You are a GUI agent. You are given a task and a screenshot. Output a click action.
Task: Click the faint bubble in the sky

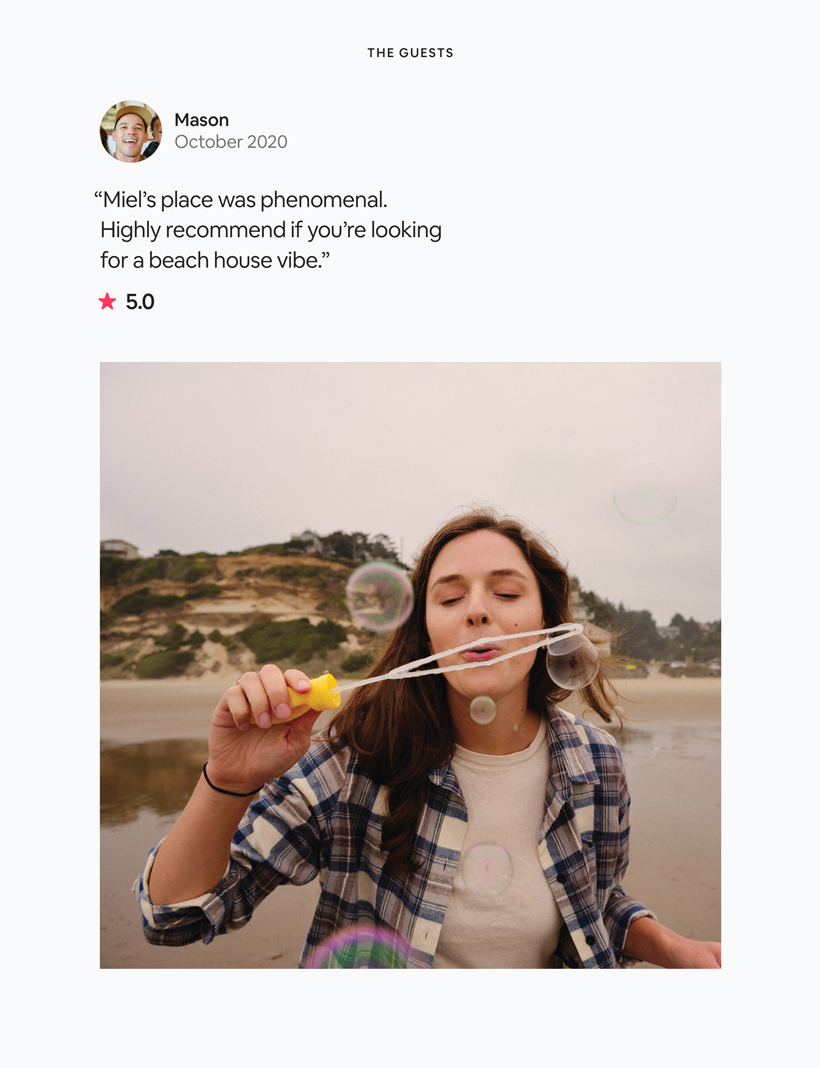pyautogui.click(x=645, y=493)
